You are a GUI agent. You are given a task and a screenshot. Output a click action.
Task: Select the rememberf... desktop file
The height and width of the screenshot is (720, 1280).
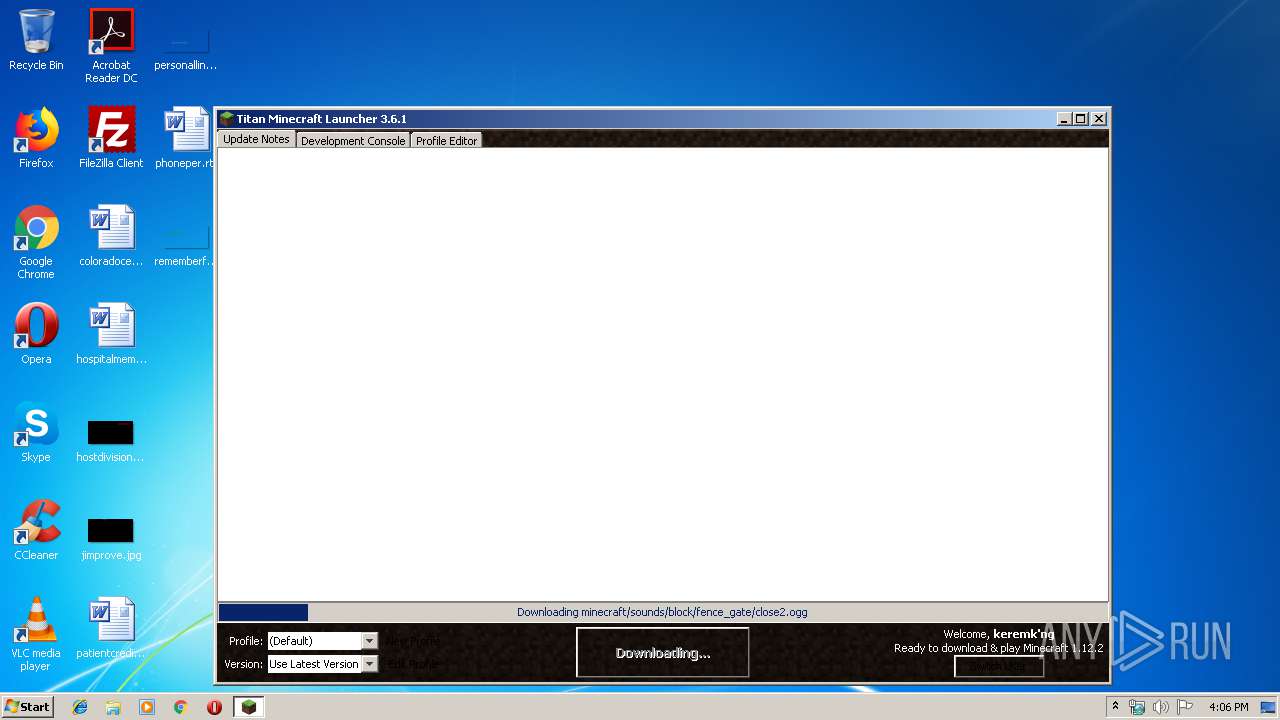tap(186, 246)
